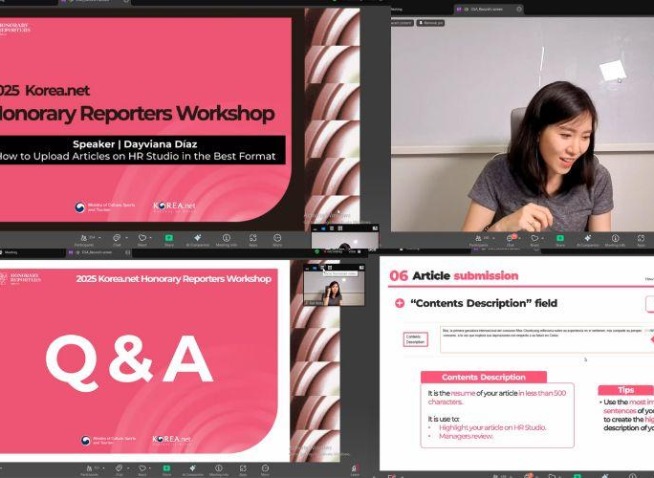This screenshot has width=654, height=478.
Task: Click "Q&A" text on the slide
Action: 129,361
